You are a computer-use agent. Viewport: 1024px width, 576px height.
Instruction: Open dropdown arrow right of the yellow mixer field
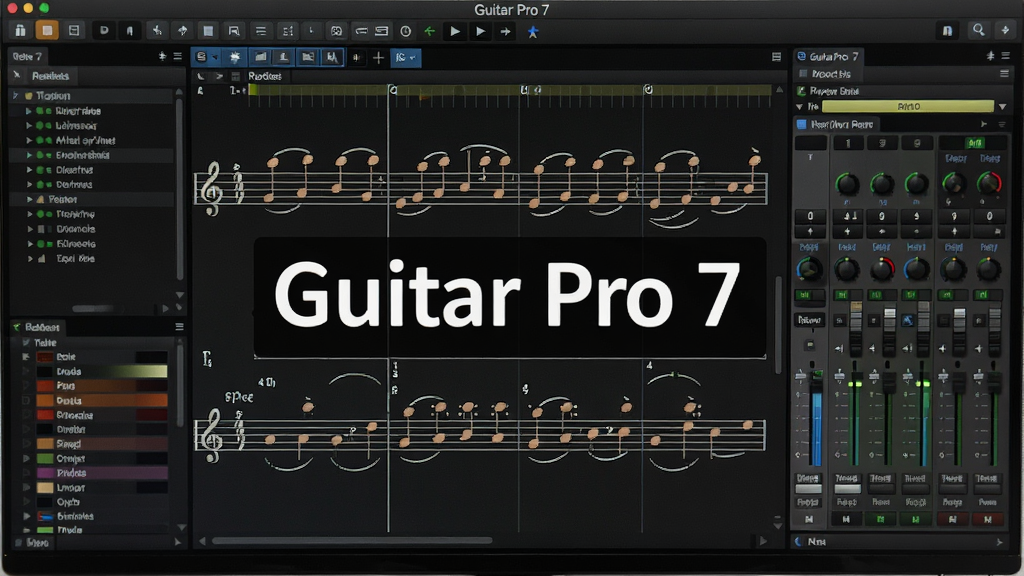tap(1003, 106)
